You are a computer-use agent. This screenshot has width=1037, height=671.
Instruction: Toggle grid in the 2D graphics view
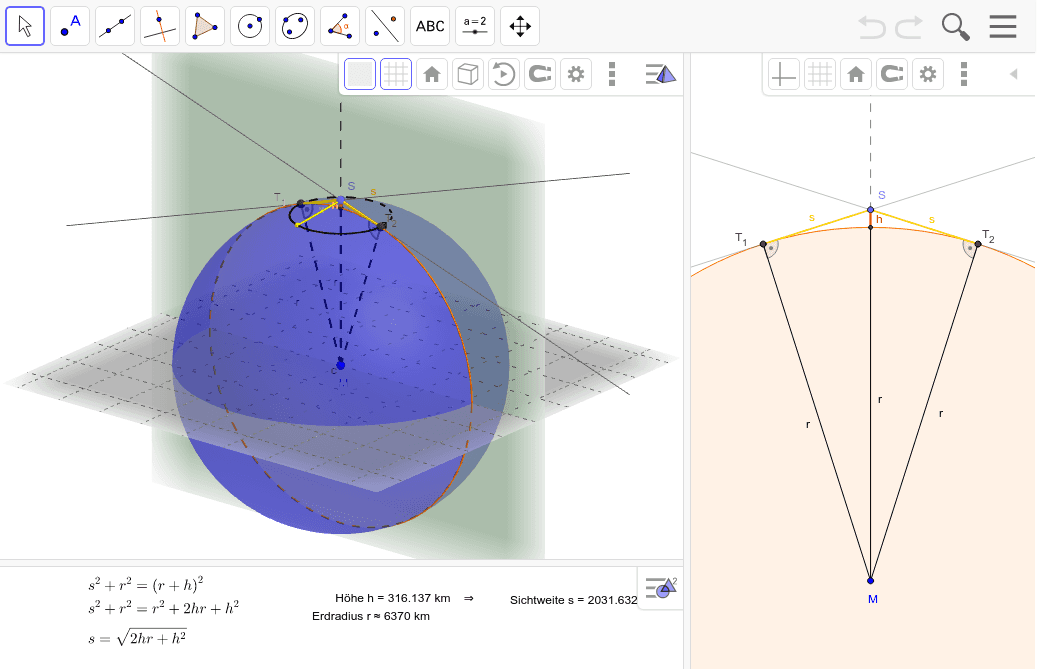coord(820,74)
